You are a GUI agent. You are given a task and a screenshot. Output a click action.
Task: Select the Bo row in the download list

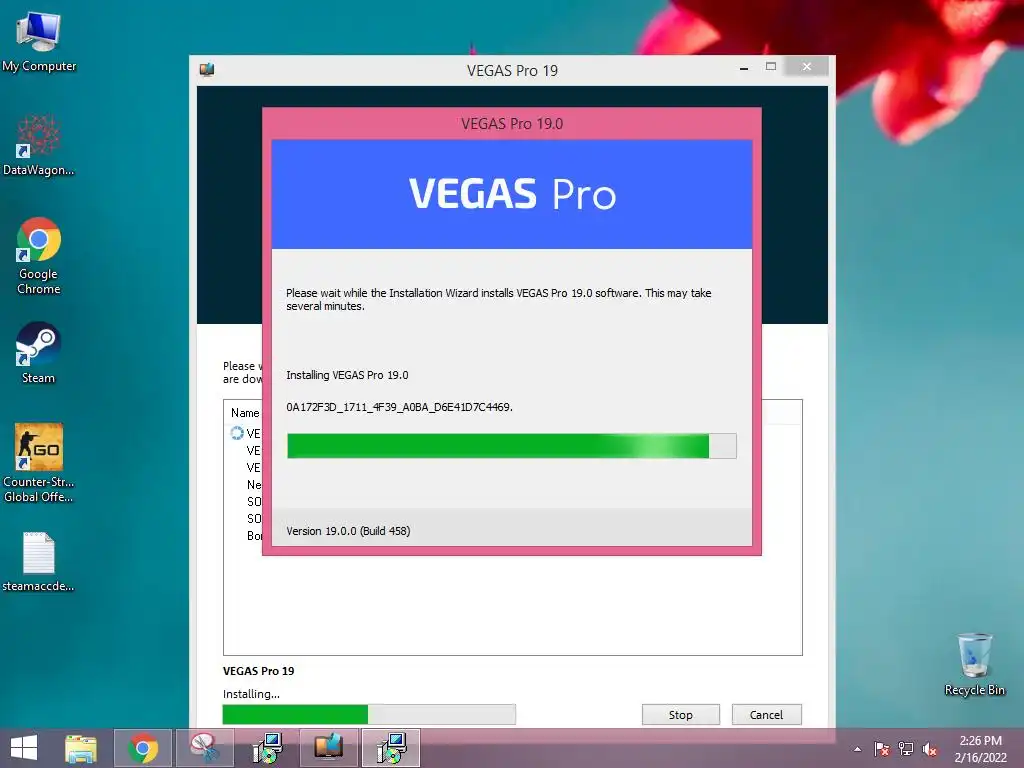(x=253, y=536)
